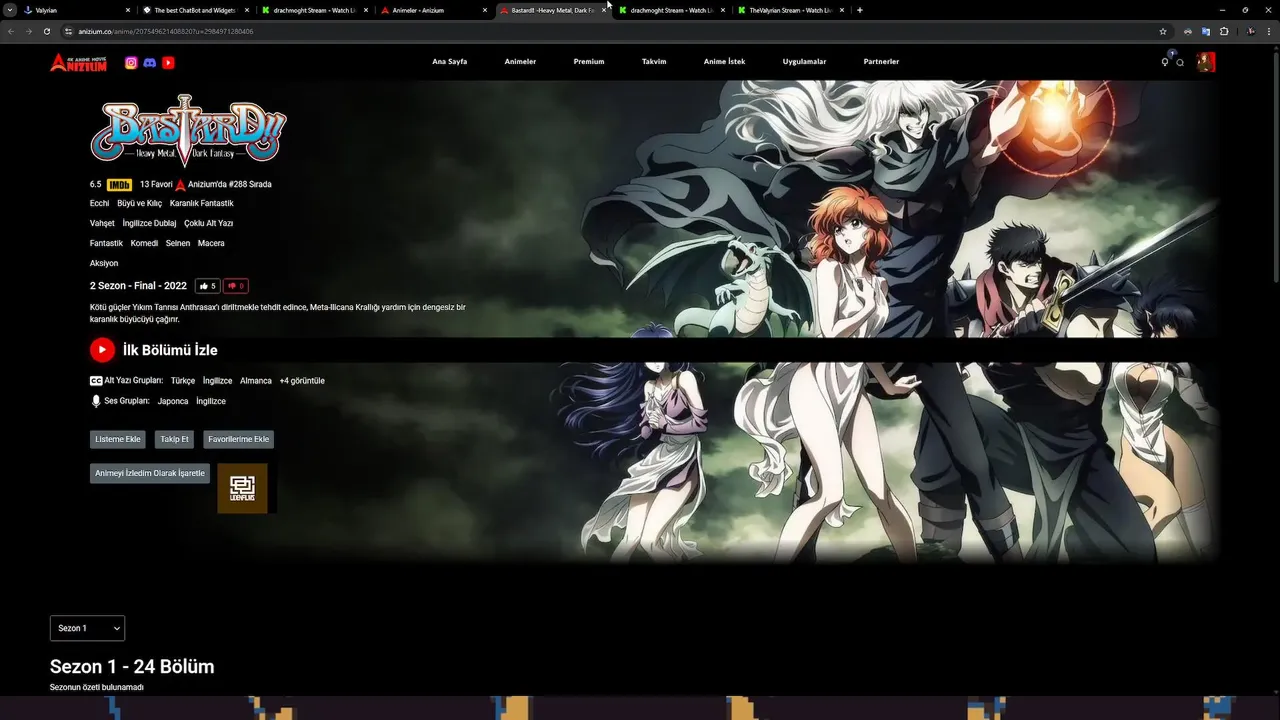The image size is (1280, 720).
Task: Go to Ana Sayfa in the navigation
Action: (450, 62)
